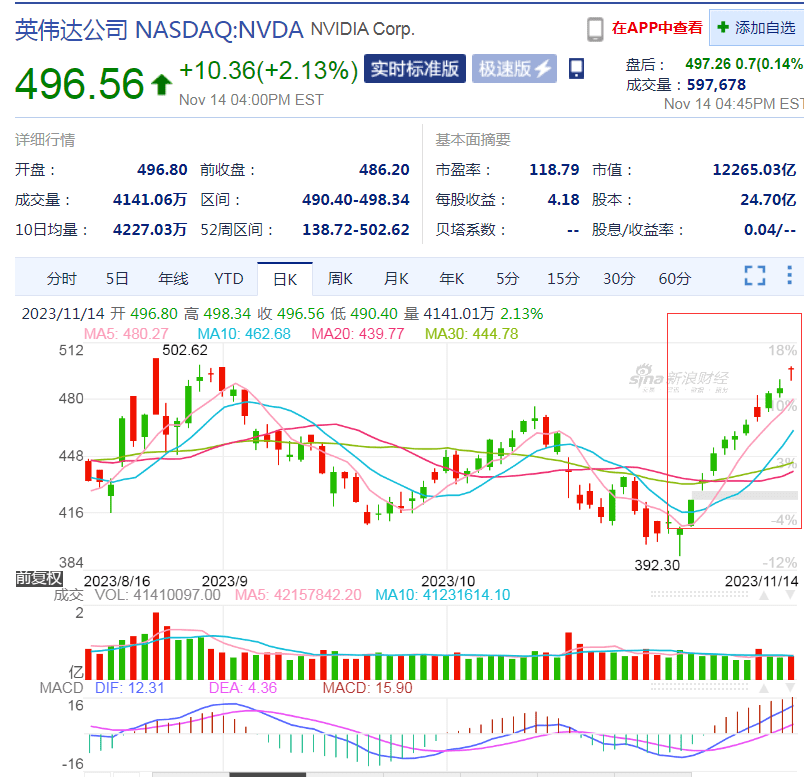Select the 30分 interval tab
Viewport: 804px width, 777px height.
619,279
